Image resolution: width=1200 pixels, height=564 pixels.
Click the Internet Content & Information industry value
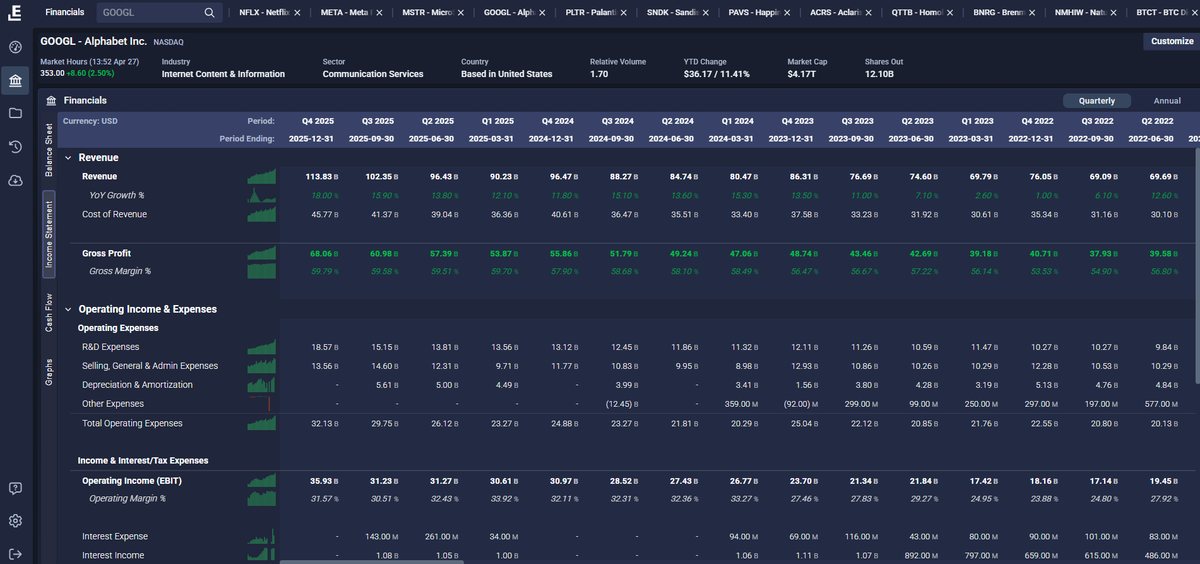223,74
